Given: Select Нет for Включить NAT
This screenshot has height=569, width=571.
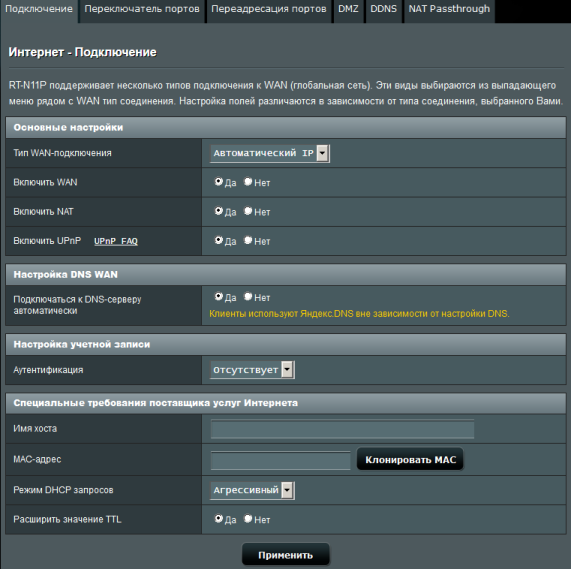Looking at the screenshot, I should point(248,211).
